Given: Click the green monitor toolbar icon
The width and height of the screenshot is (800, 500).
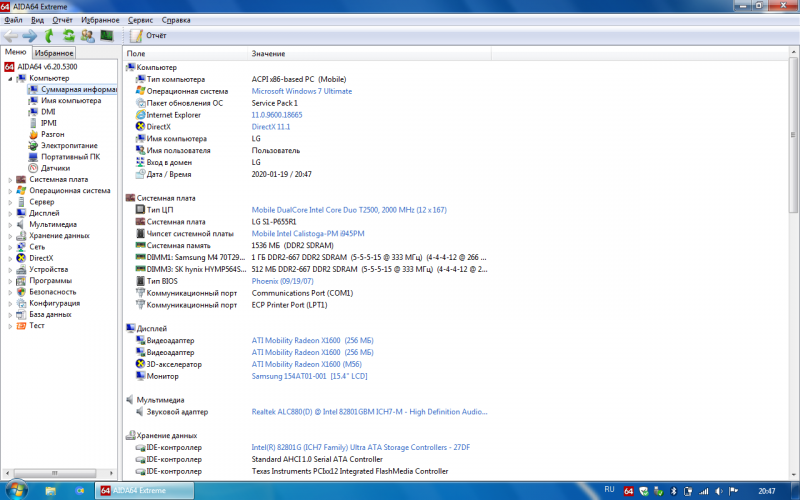Looking at the screenshot, I should point(107,36).
